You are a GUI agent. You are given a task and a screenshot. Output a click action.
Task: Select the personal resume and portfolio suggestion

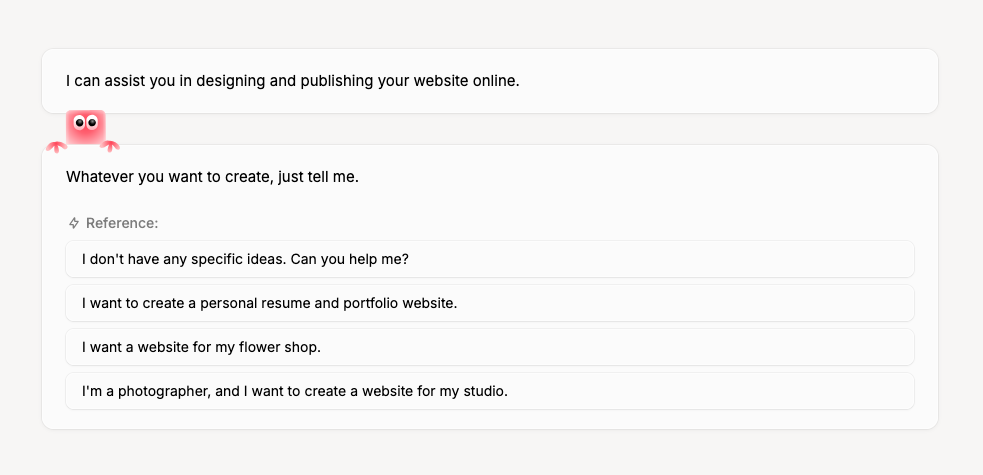click(490, 303)
